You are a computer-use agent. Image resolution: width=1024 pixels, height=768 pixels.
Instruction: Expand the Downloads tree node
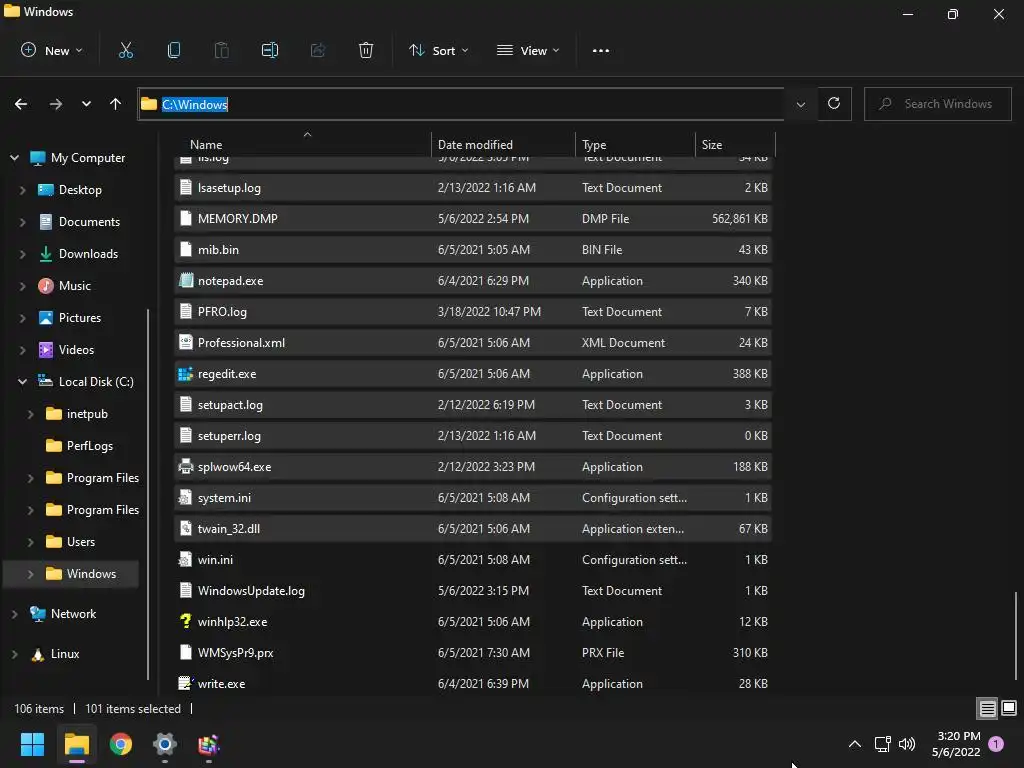tap(22, 253)
